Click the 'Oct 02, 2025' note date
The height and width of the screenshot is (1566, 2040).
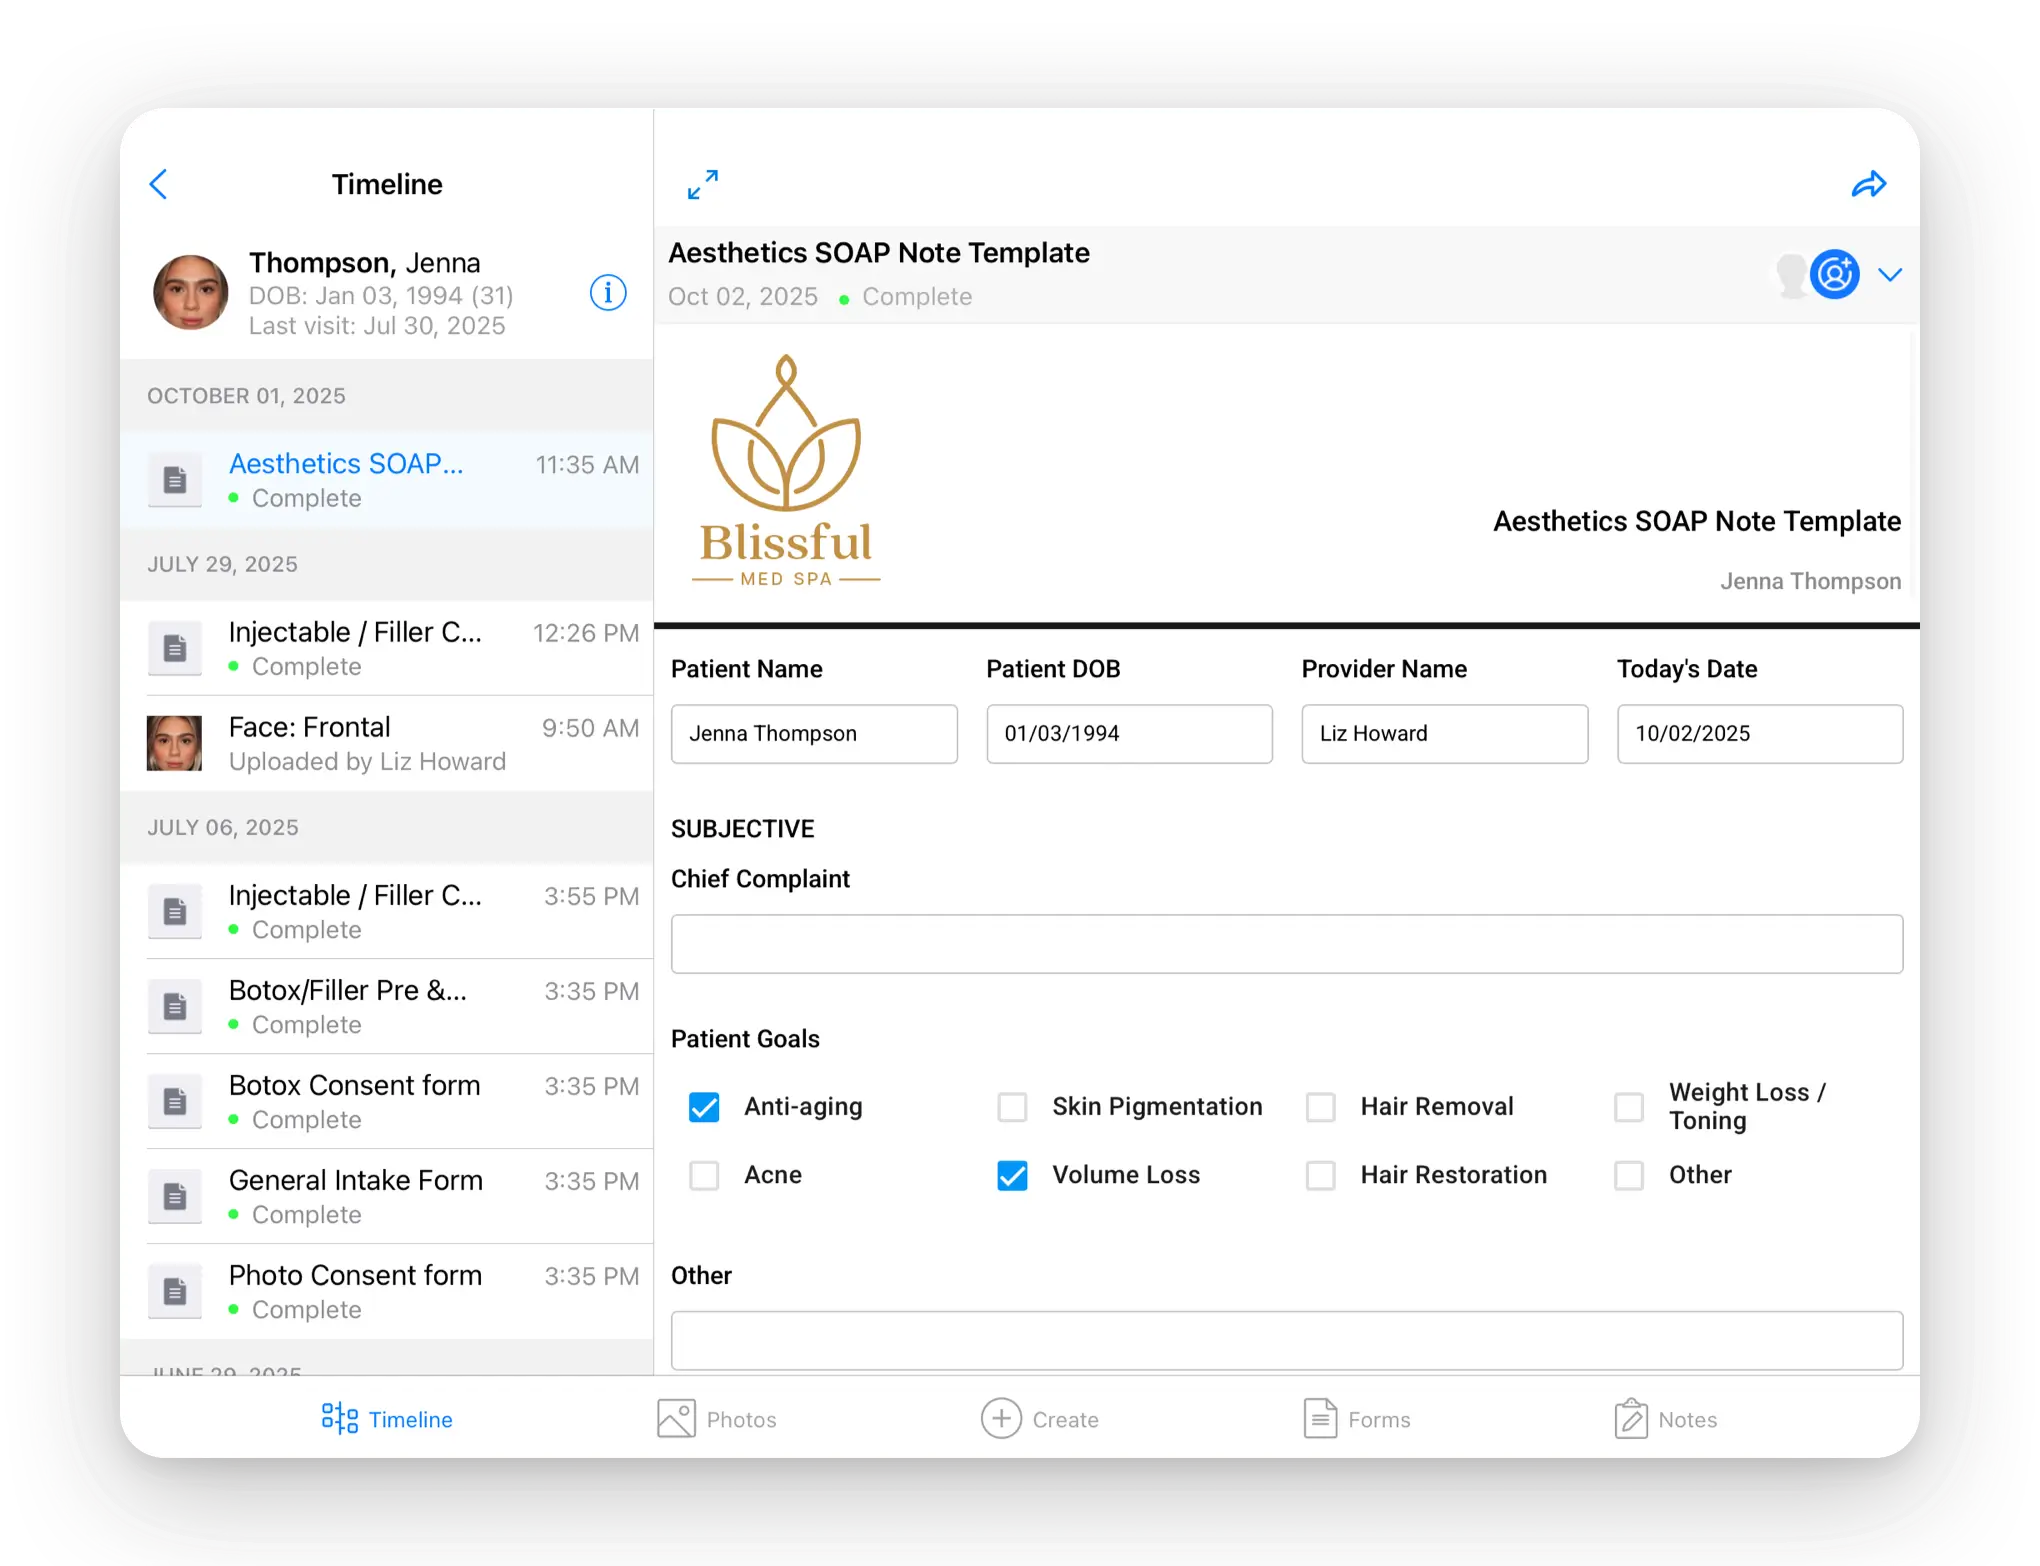click(743, 297)
